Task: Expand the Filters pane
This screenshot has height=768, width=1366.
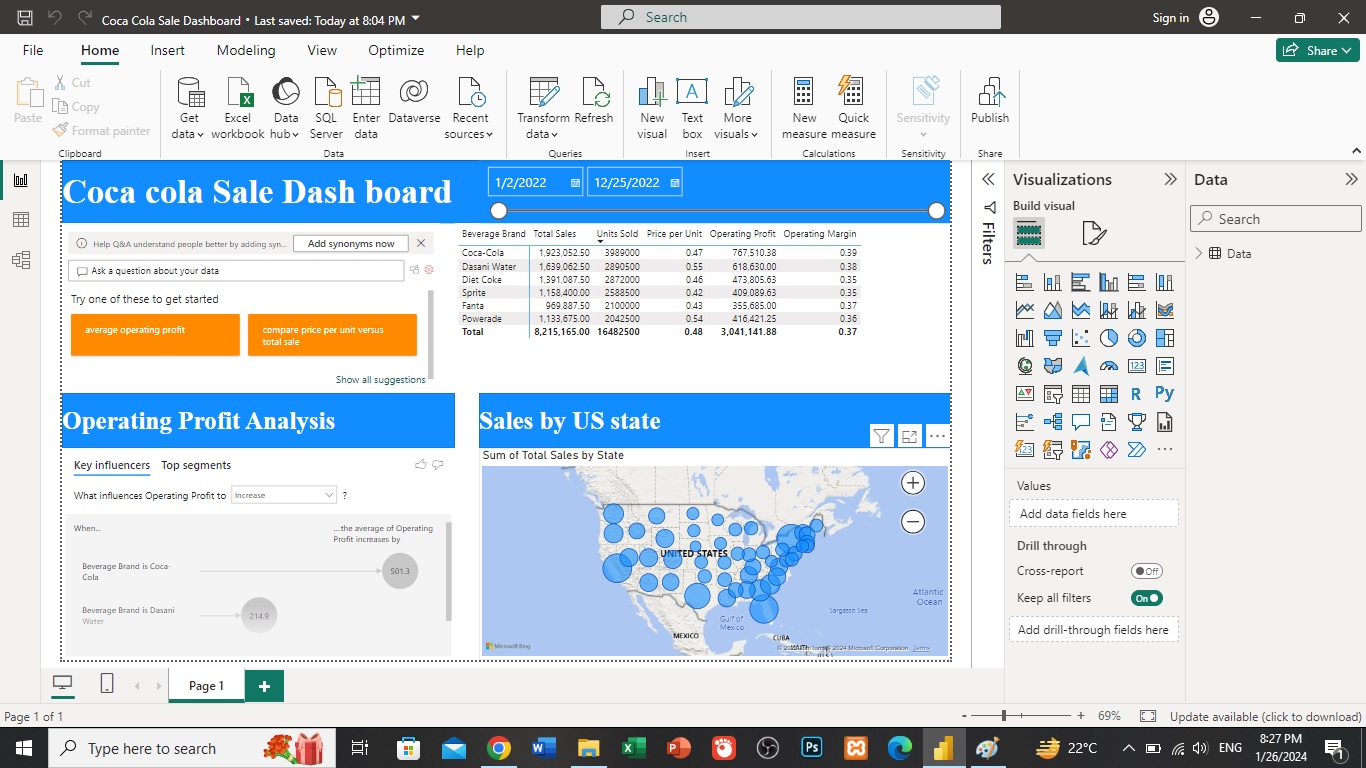Action: 989,179
